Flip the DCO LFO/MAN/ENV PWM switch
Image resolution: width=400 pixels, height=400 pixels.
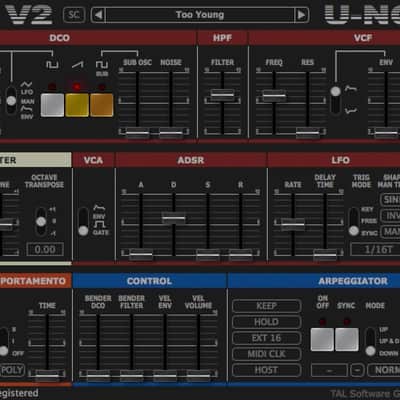coord(11,100)
